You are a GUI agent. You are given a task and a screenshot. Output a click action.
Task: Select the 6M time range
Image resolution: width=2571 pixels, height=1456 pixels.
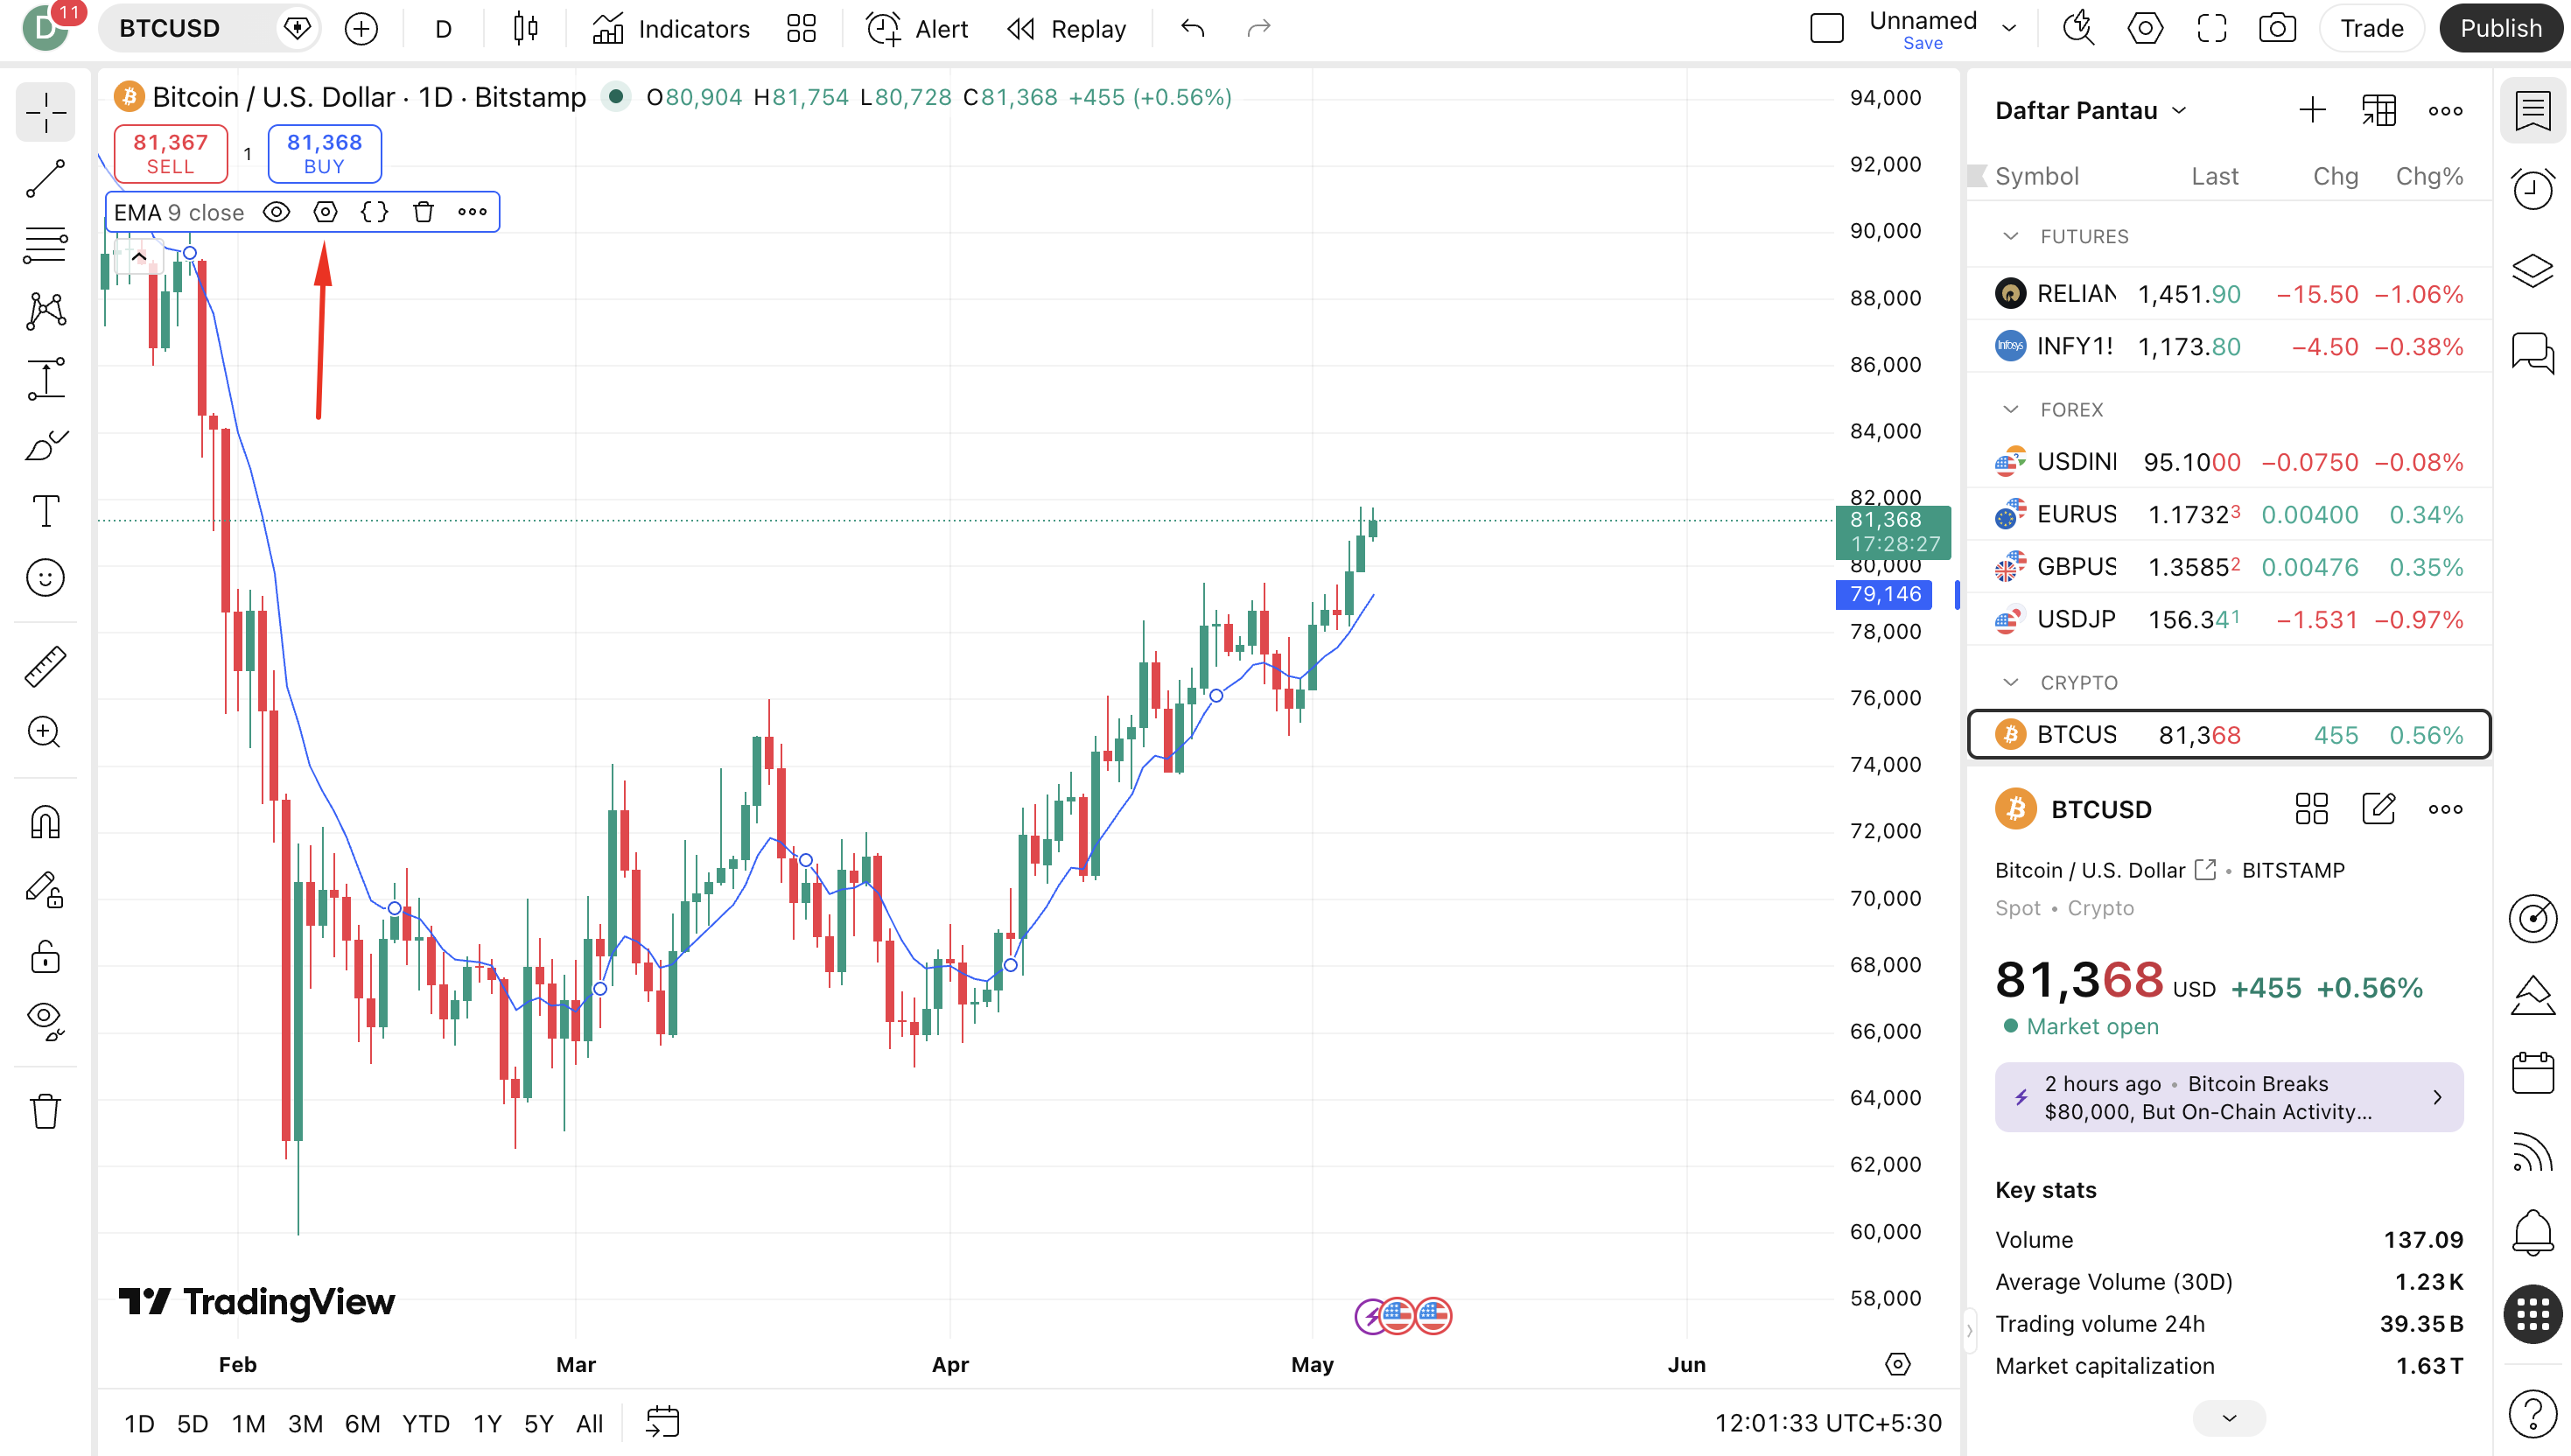pyautogui.click(x=362, y=1423)
